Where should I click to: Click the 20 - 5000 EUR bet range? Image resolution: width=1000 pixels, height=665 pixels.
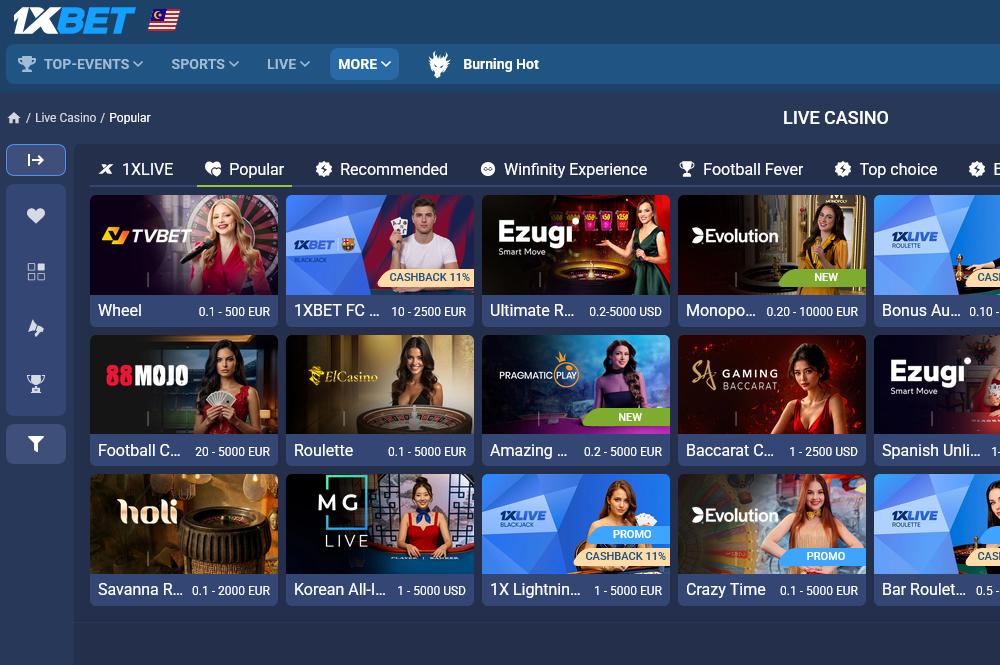[x=233, y=451]
